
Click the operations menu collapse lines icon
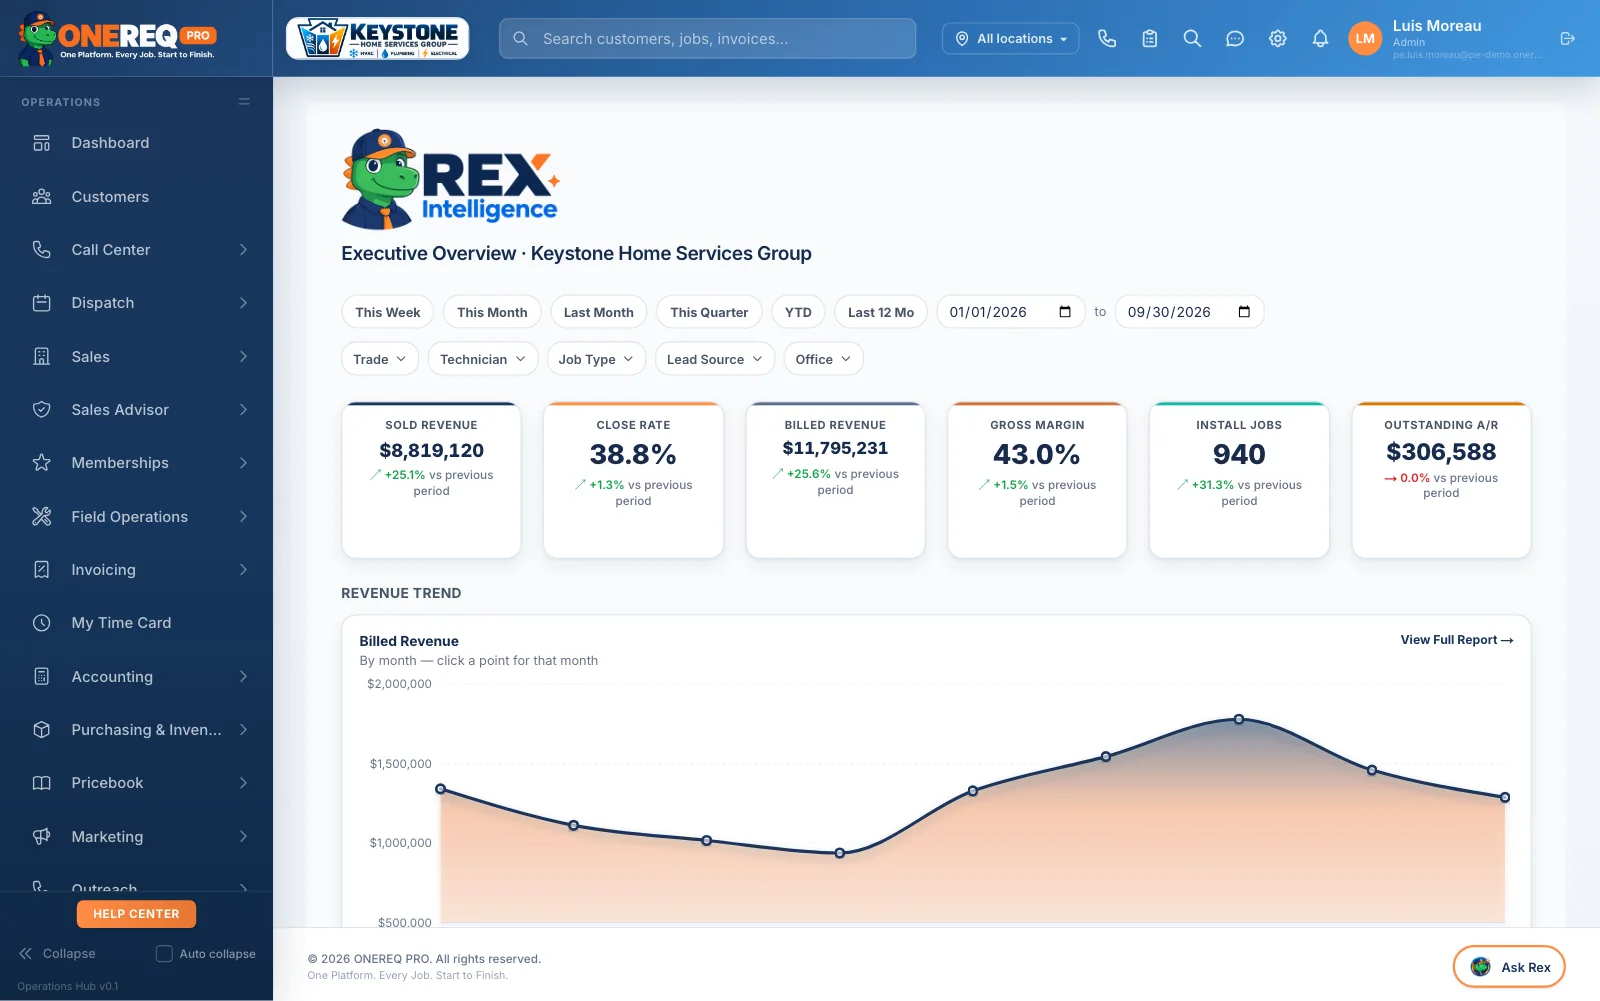(x=244, y=102)
